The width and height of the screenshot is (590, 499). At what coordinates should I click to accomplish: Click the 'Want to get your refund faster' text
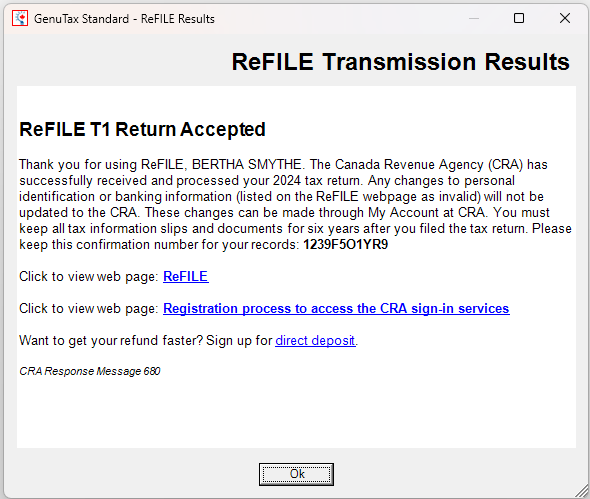pyautogui.click(x=111, y=341)
